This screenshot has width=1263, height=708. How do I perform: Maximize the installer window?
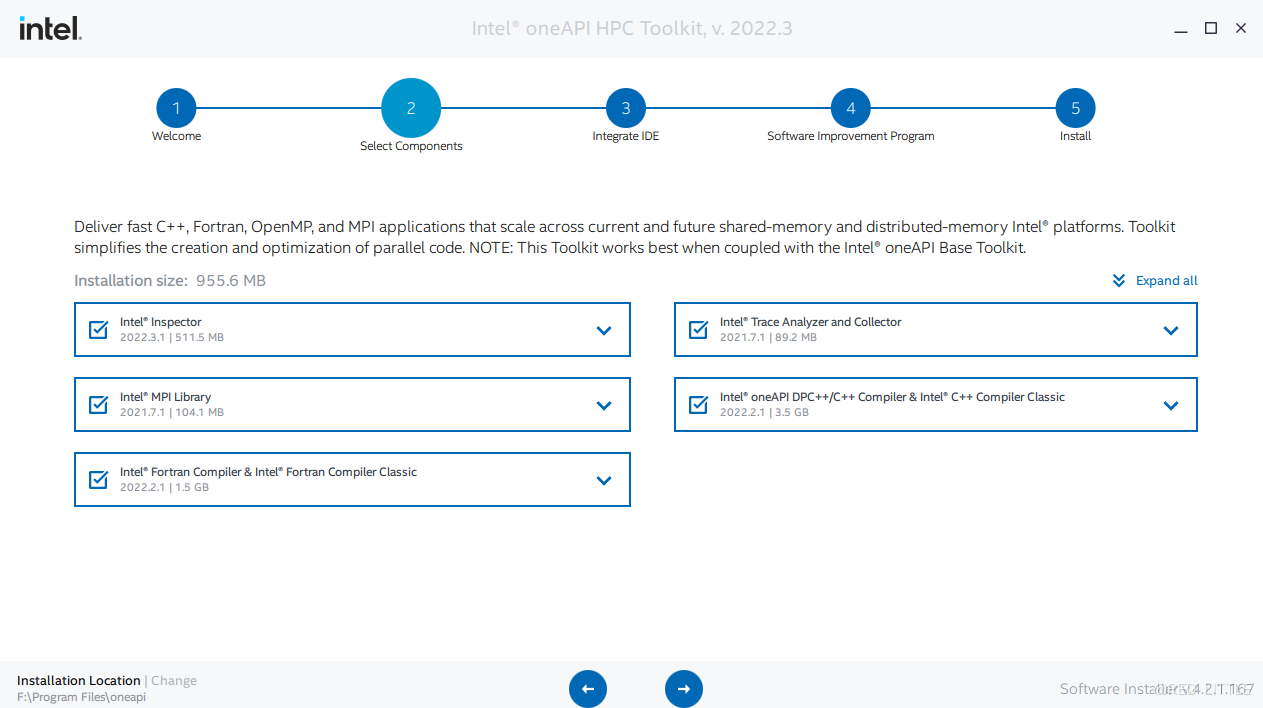(1211, 29)
